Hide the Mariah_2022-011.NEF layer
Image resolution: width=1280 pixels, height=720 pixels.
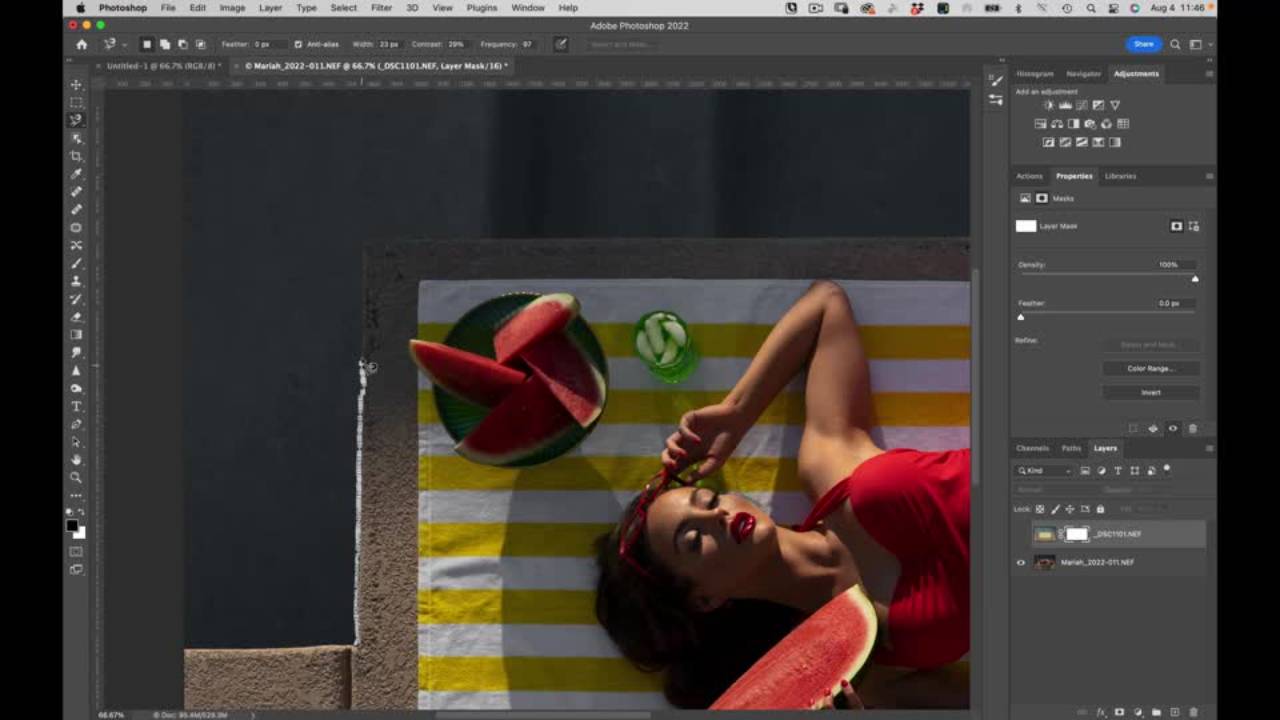pos(1021,562)
